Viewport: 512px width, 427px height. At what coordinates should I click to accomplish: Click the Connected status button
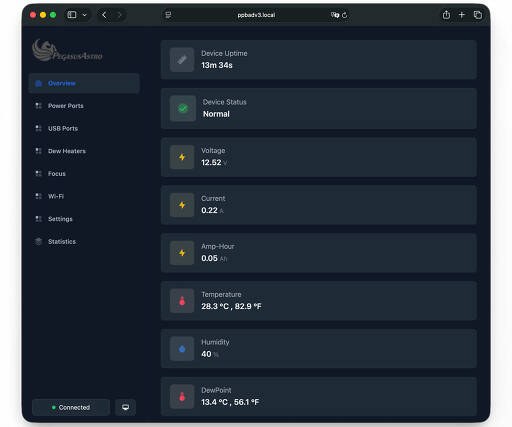coord(71,407)
